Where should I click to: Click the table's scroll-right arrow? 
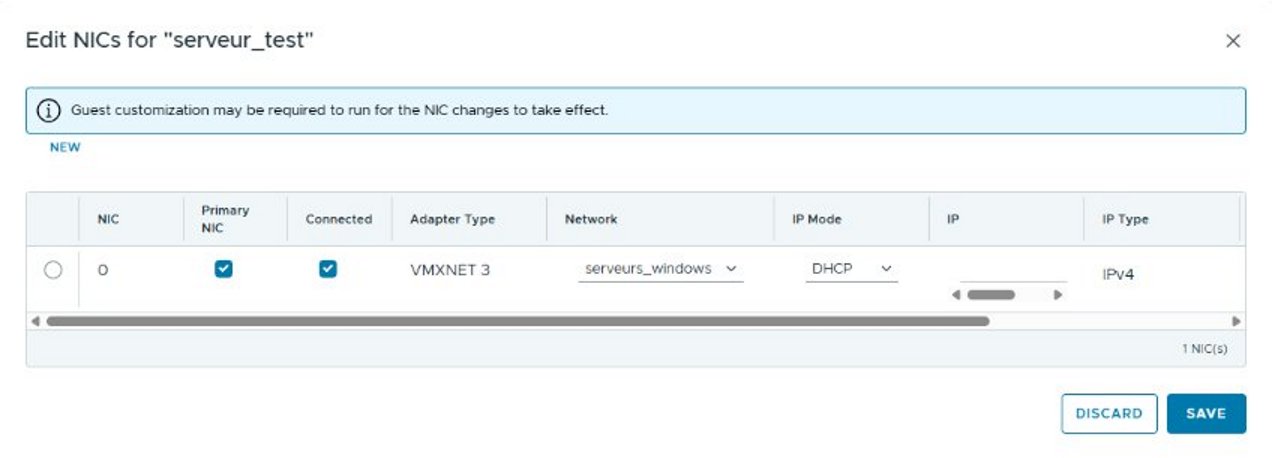[1236, 322]
